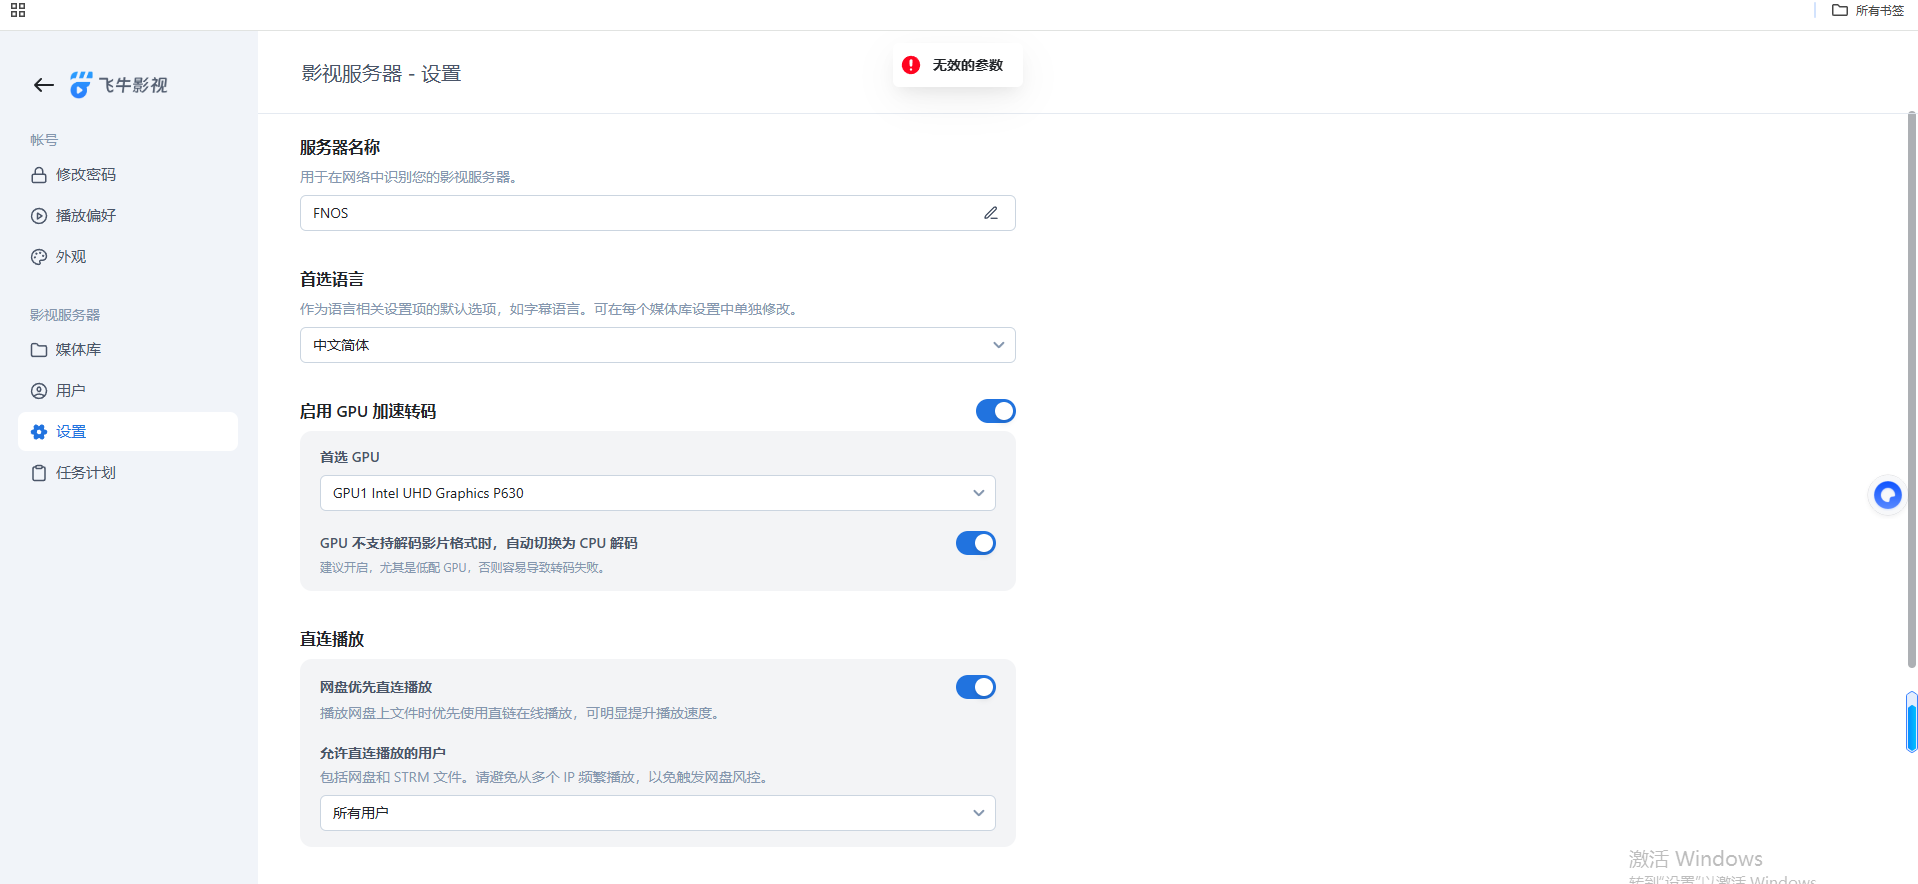Click the 影视服务器 sidebar group label
The width and height of the screenshot is (1918, 884).
[x=65, y=315]
